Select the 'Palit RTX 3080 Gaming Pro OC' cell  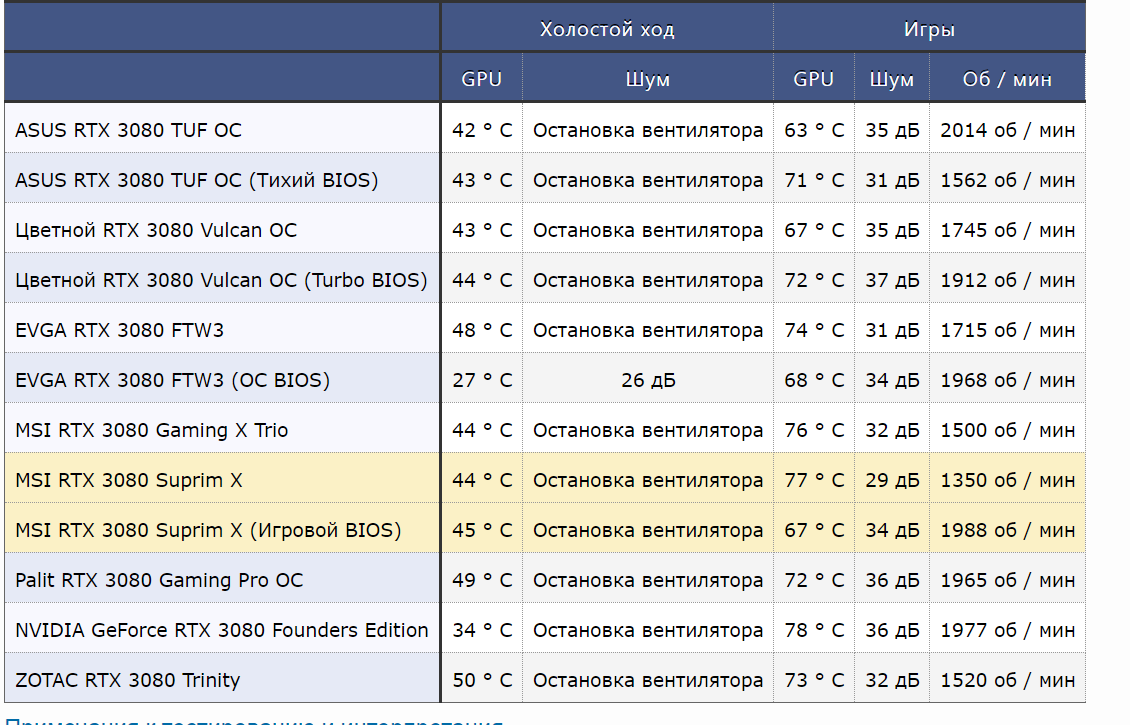[159, 580]
